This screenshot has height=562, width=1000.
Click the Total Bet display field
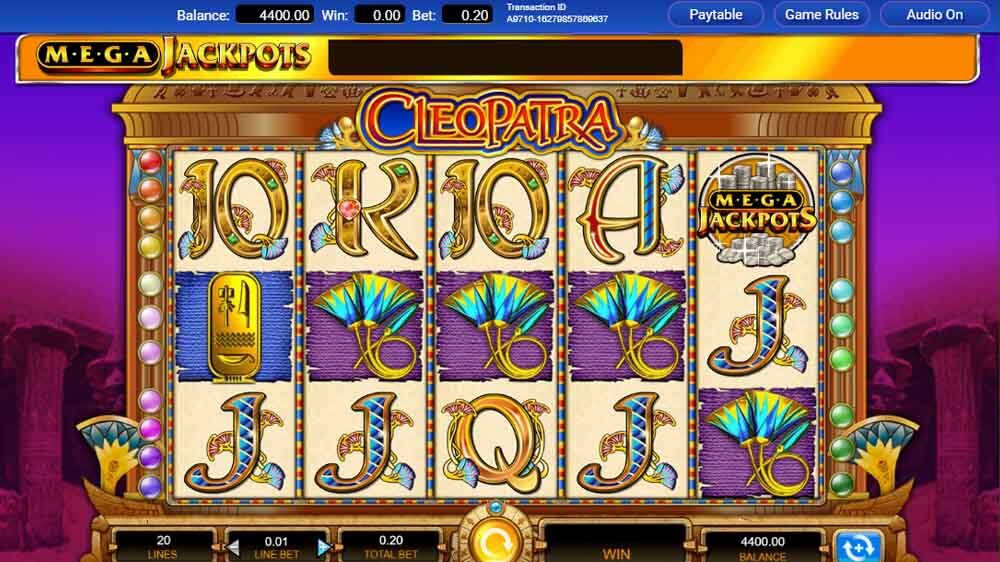point(390,547)
